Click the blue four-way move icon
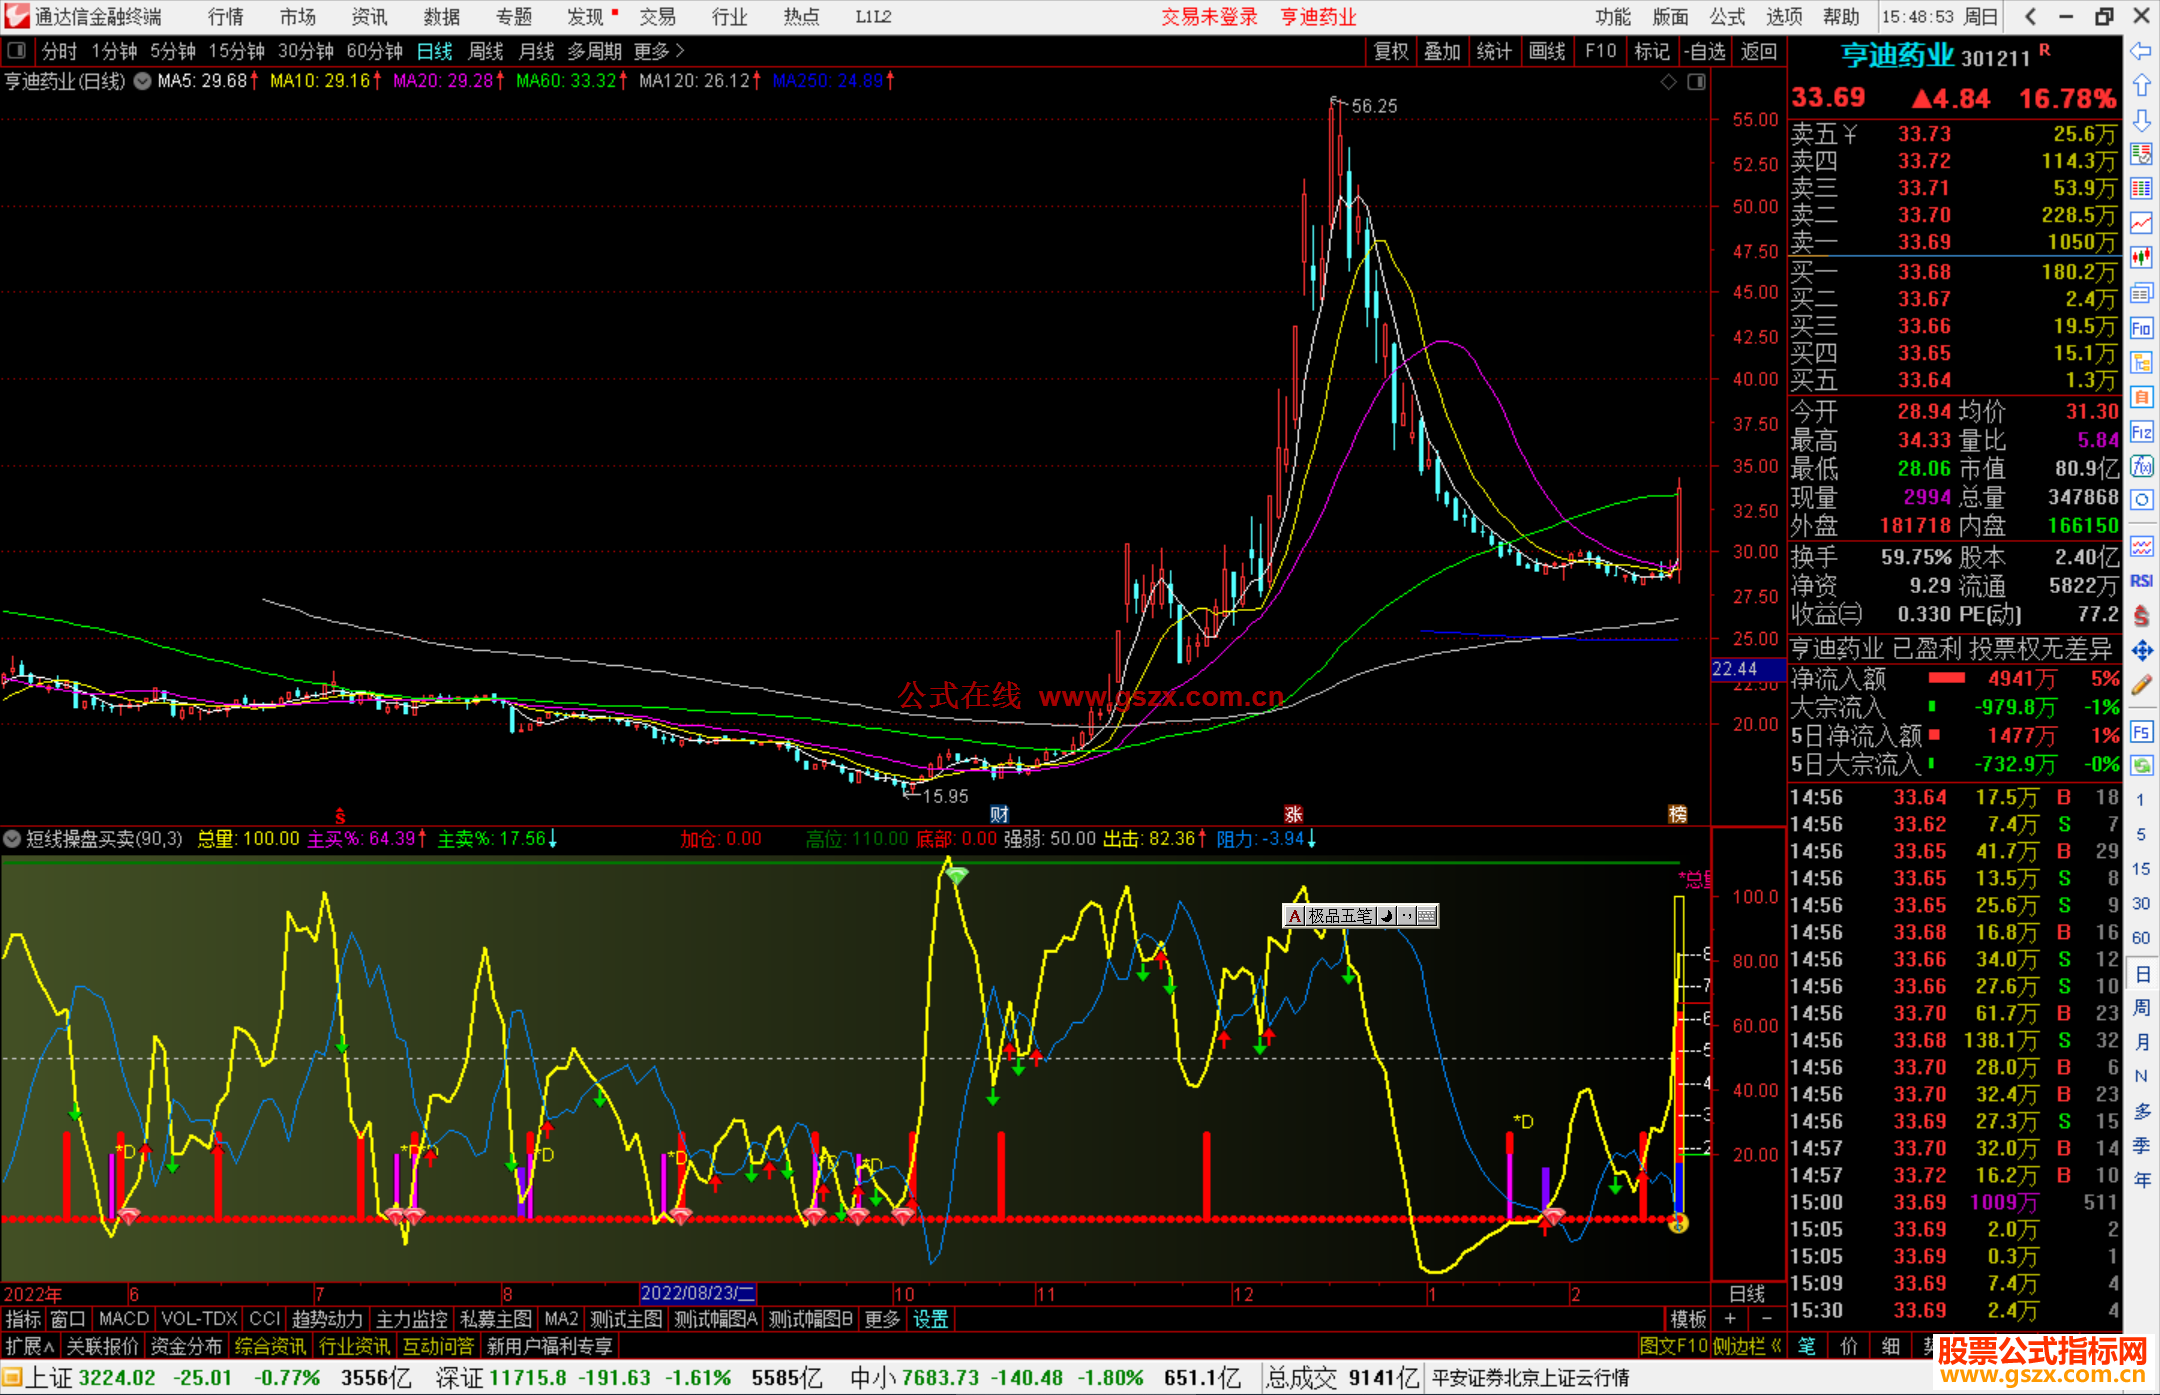The image size is (2160, 1395). [2141, 650]
